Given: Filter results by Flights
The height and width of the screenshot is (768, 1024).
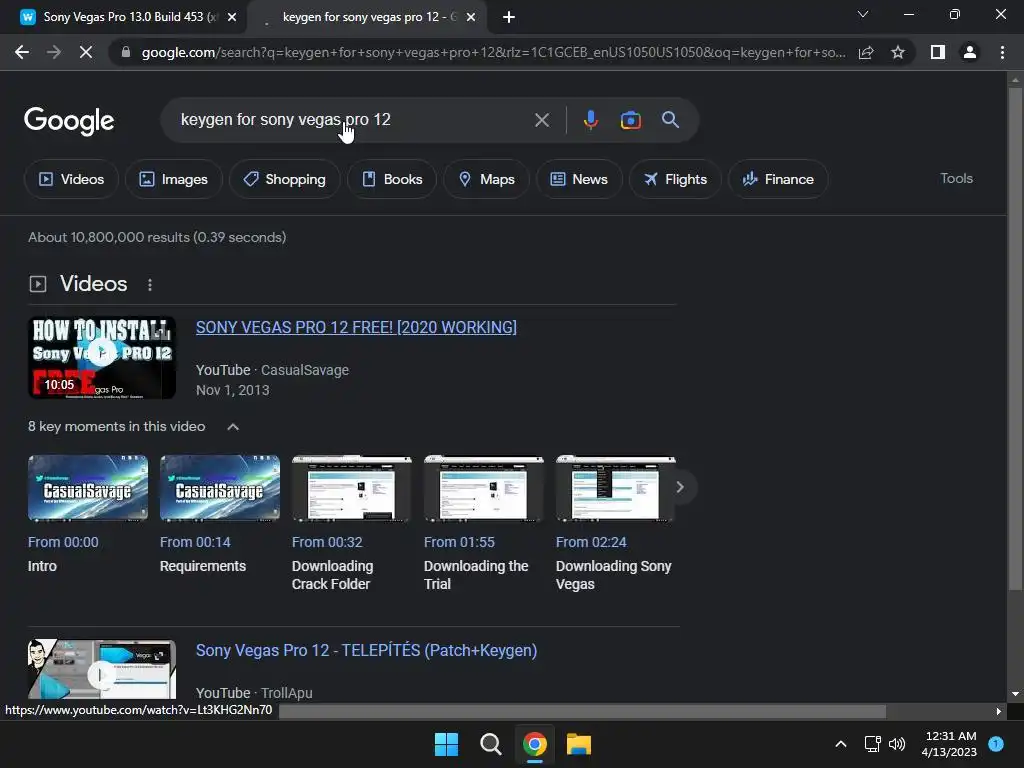Looking at the screenshot, I should (x=675, y=179).
